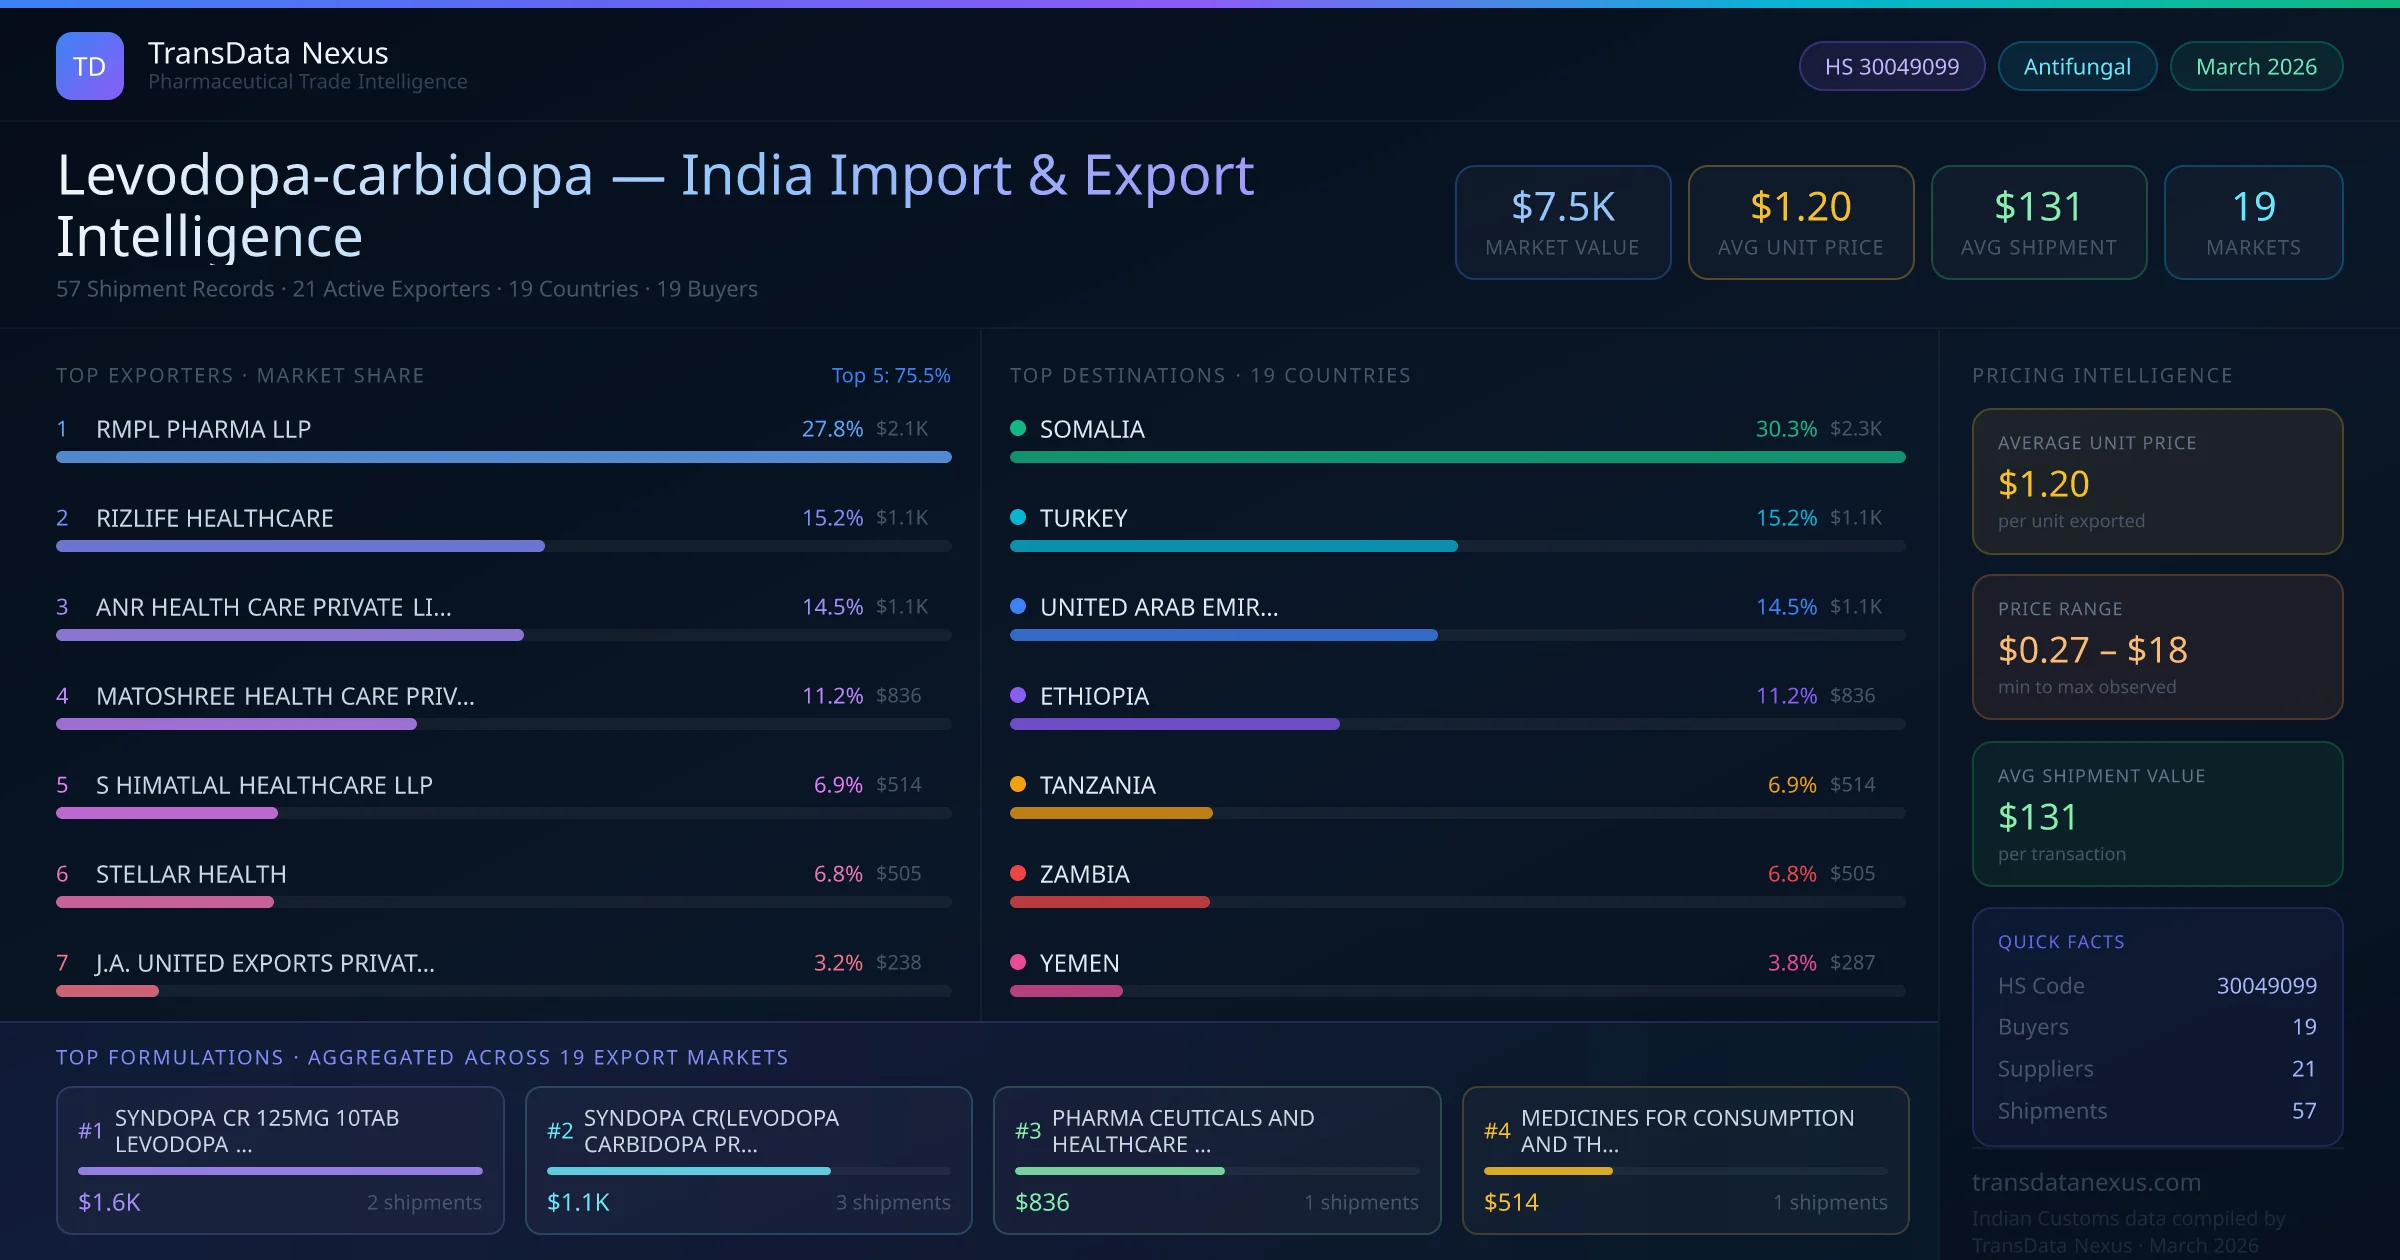This screenshot has width=2400, height=1260.
Task: Open the Market Value $7.5K stat card
Action: pos(1562,222)
